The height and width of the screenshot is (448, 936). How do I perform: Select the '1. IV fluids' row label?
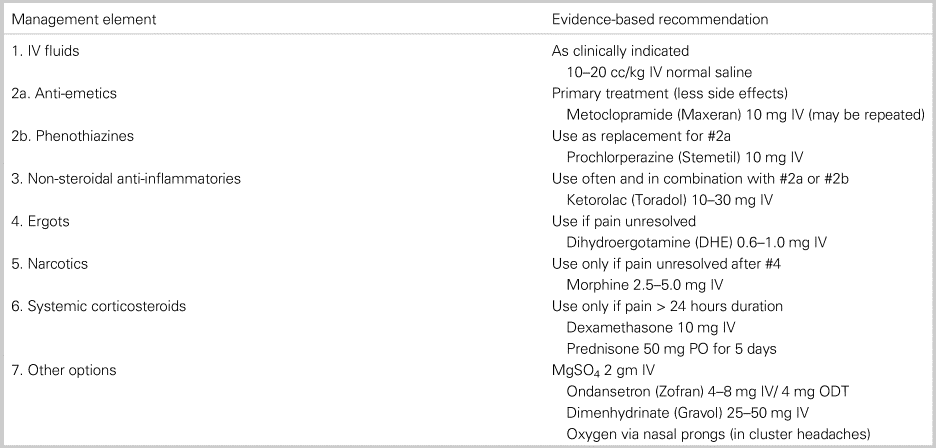point(41,50)
